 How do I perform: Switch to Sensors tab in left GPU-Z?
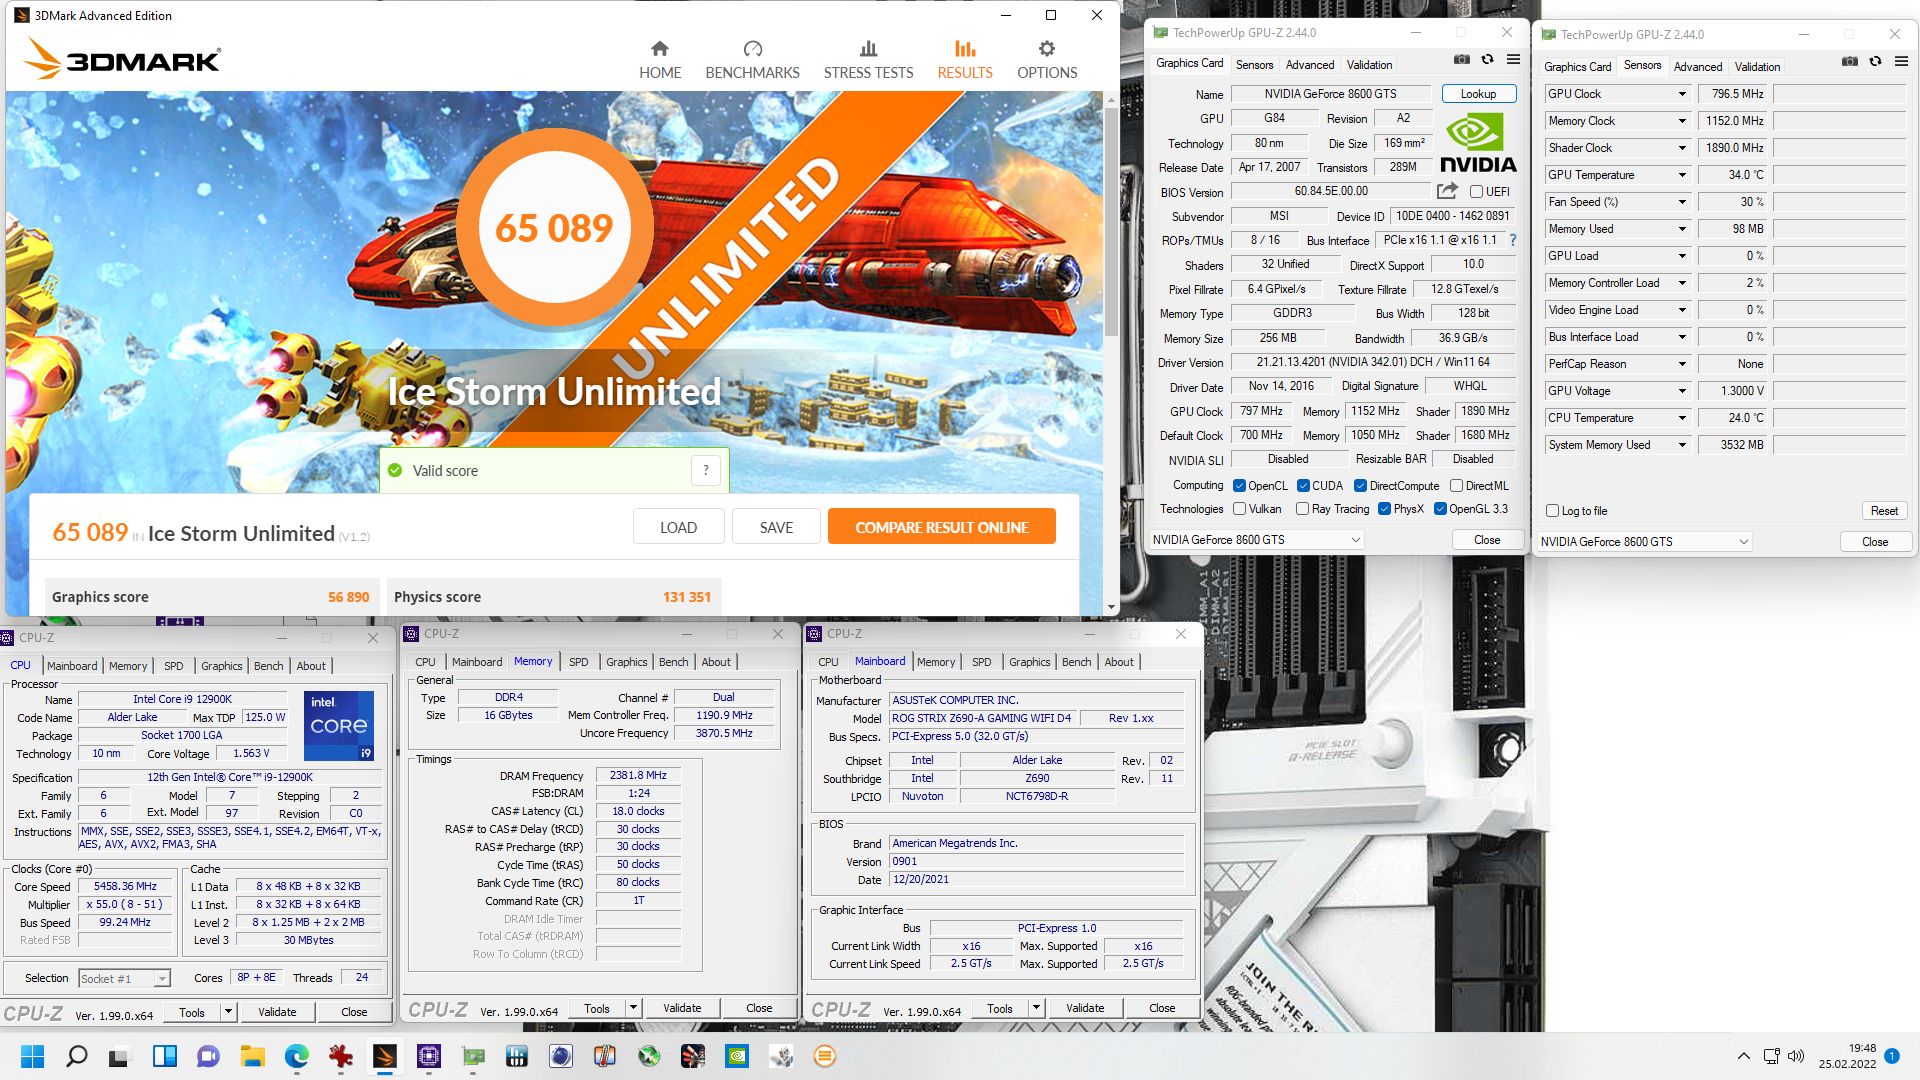(1254, 64)
